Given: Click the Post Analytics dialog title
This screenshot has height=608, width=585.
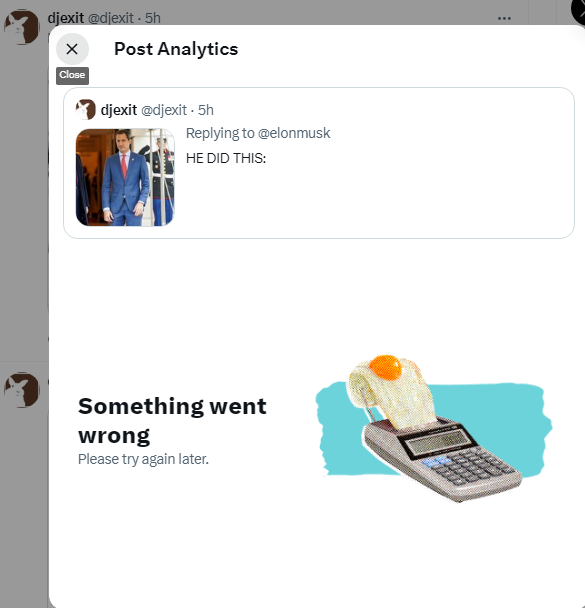Looking at the screenshot, I should click(x=176, y=49).
